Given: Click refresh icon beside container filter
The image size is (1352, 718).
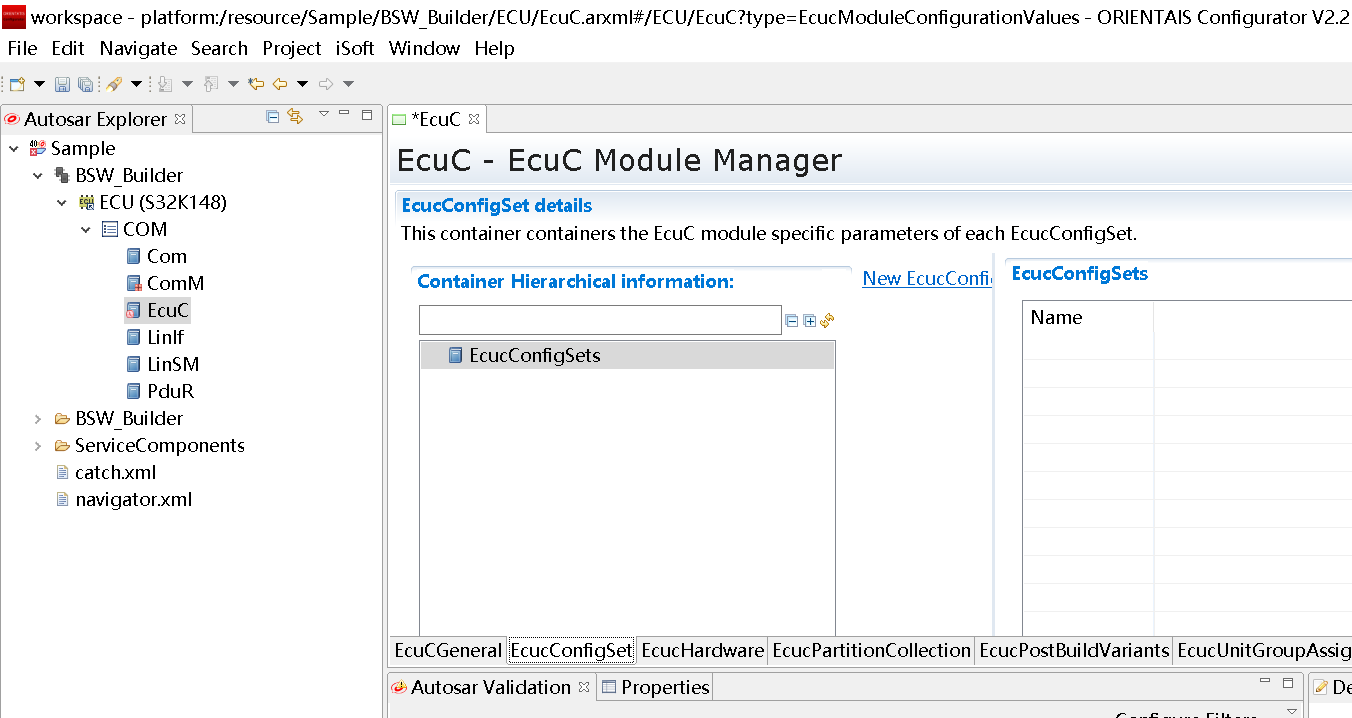Looking at the screenshot, I should pyautogui.click(x=827, y=321).
